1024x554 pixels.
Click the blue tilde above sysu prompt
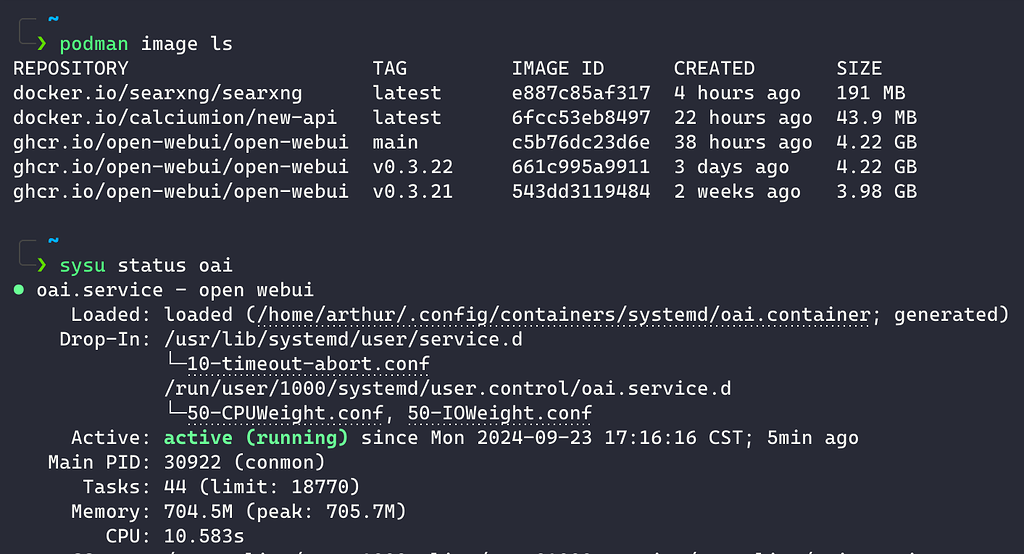point(54,240)
